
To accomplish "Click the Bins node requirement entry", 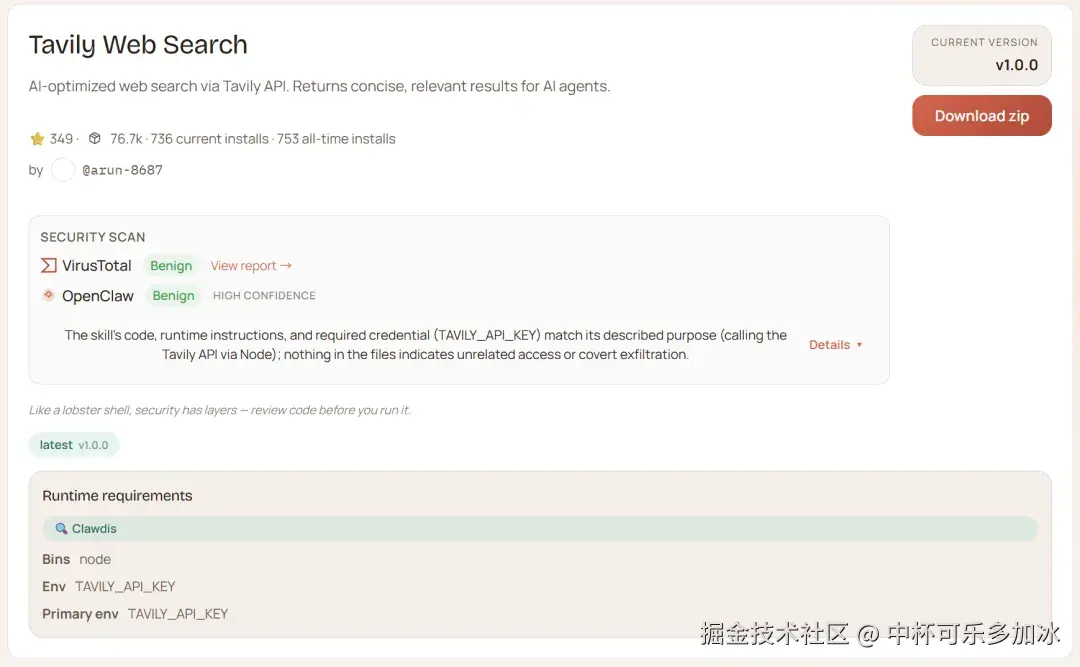I will pos(95,559).
